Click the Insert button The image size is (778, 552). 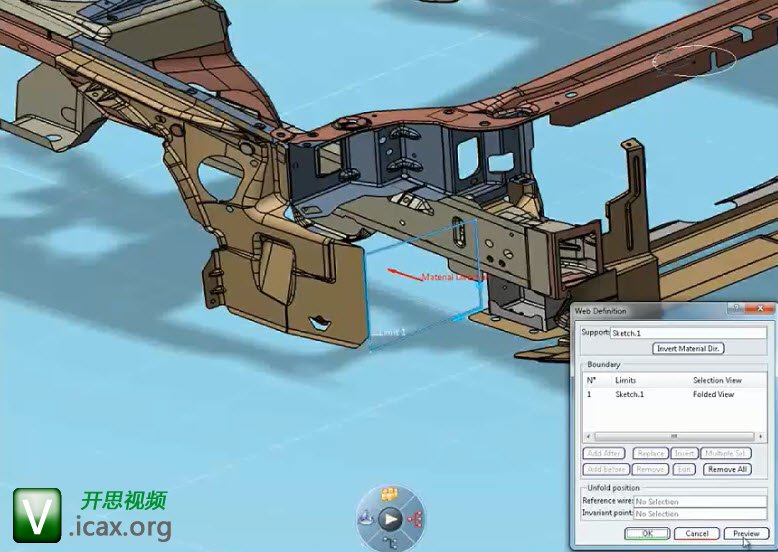tap(684, 453)
